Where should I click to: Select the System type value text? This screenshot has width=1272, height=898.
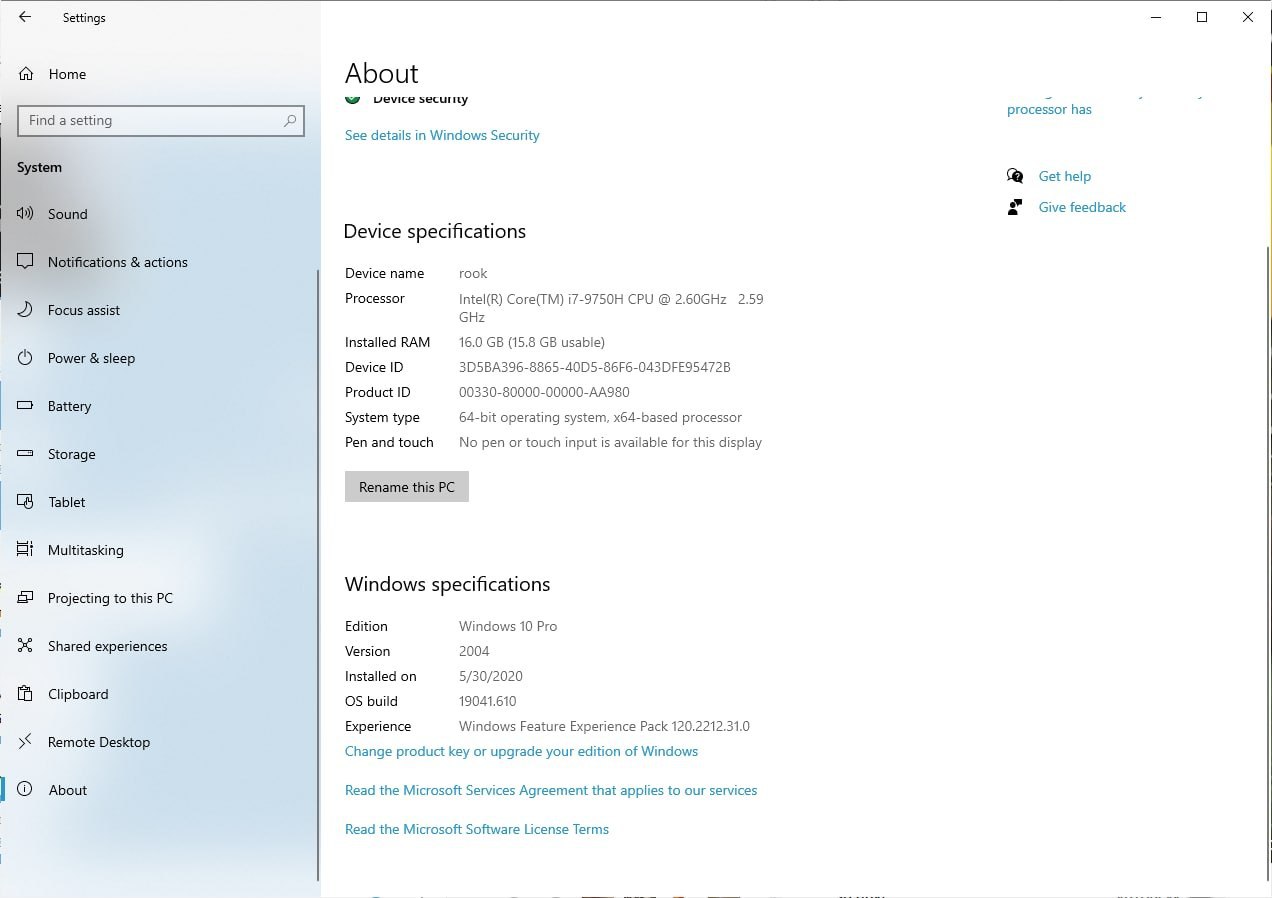pyautogui.click(x=600, y=417)
